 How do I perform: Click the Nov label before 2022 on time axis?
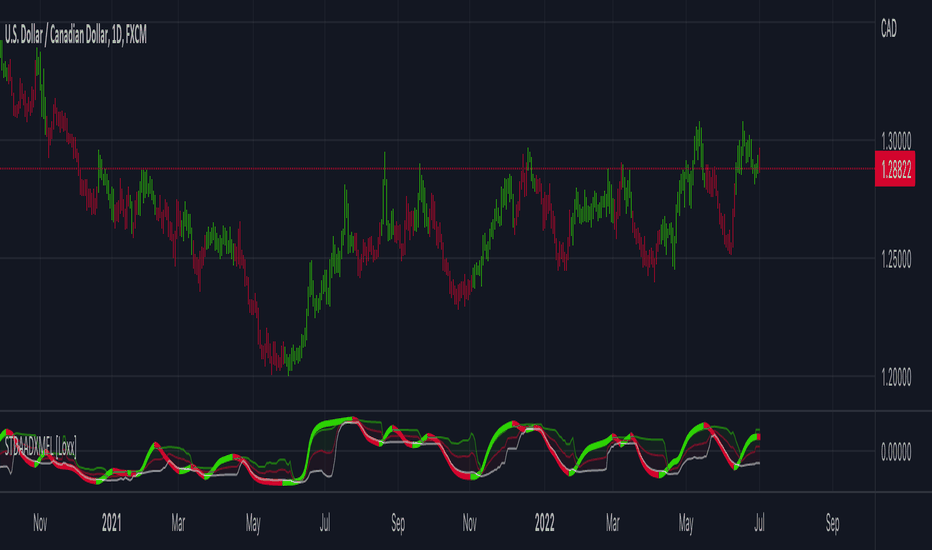[x=470, y=523]
